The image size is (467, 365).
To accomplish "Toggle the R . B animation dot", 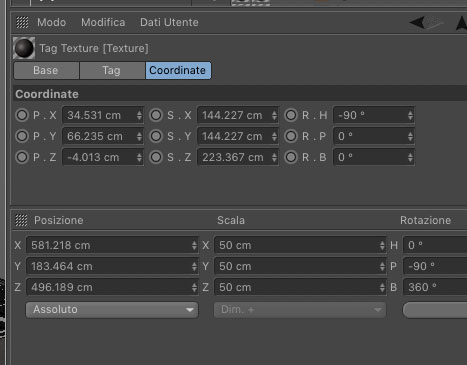I will [291, 157].
